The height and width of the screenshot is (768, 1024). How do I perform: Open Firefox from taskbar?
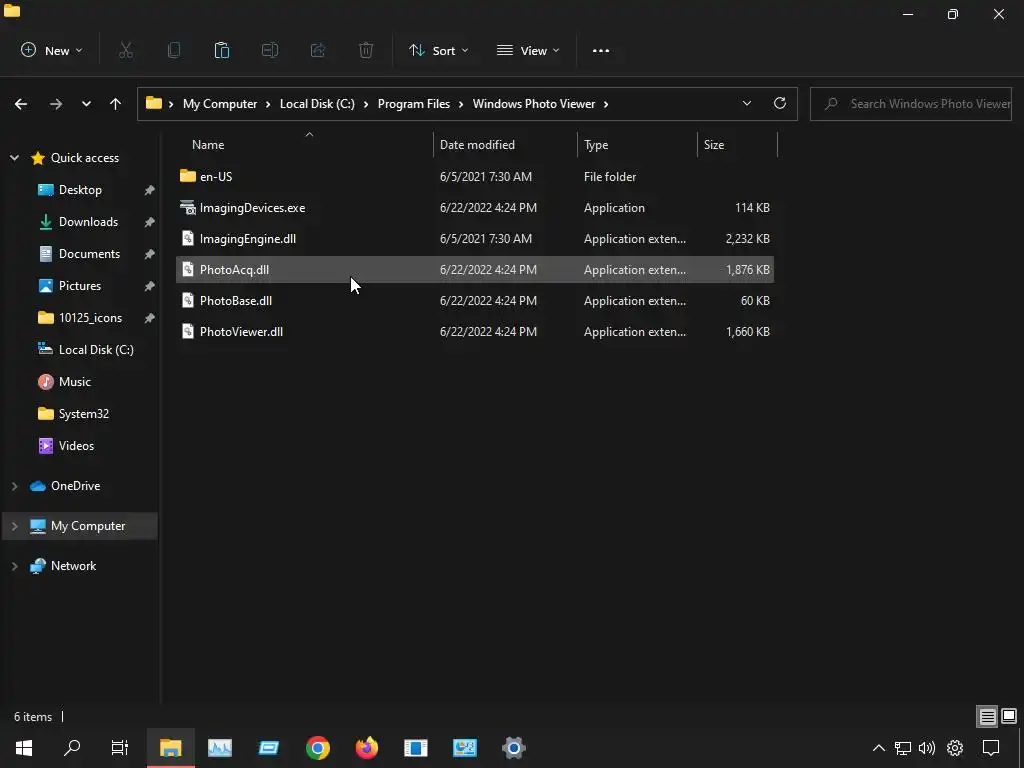(366, 748)
